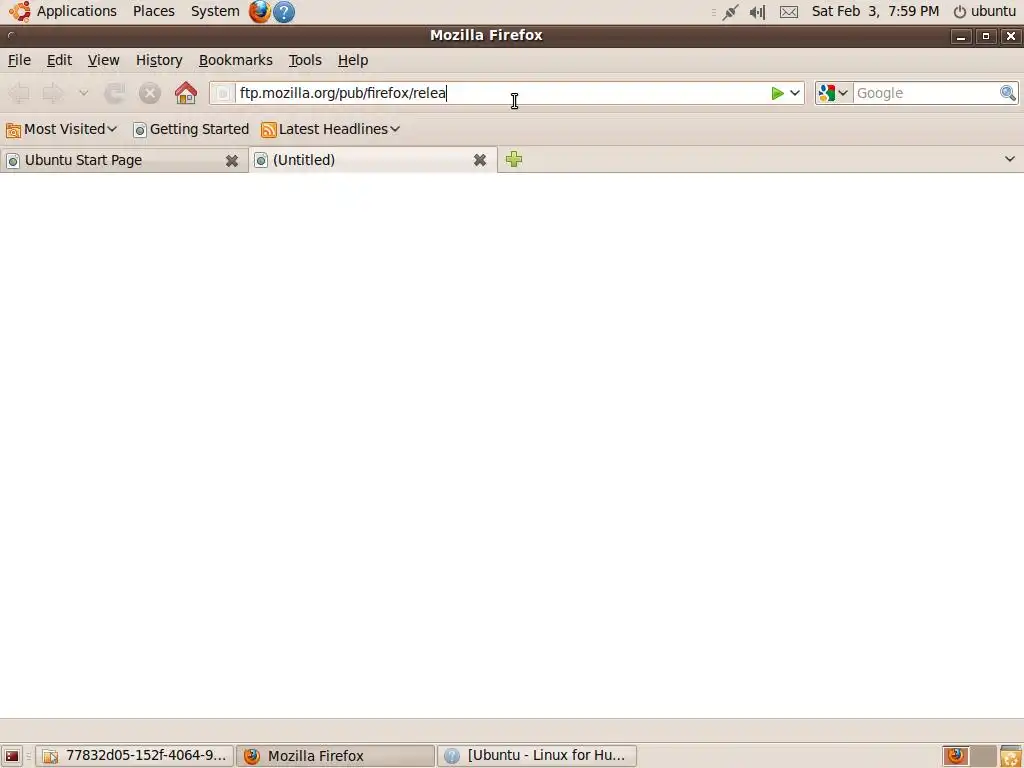Open the recent pages history dropdown arrow
Screen dimensions: 1024x768
84,93
